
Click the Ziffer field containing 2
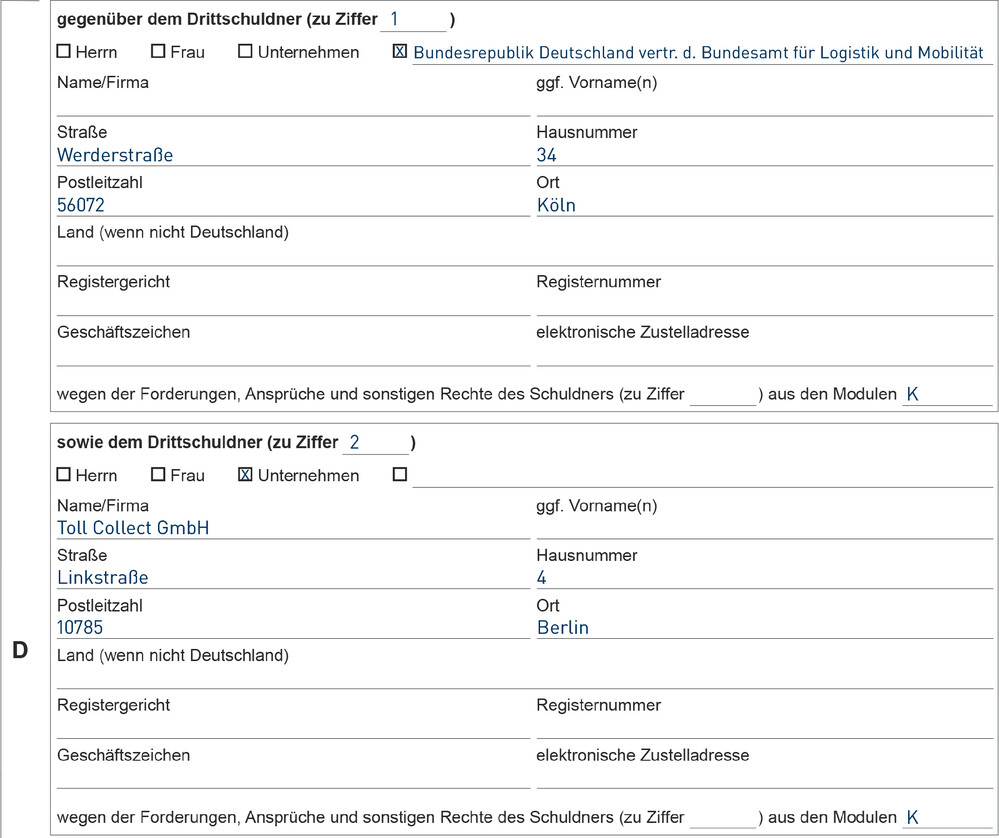[376, 442]
